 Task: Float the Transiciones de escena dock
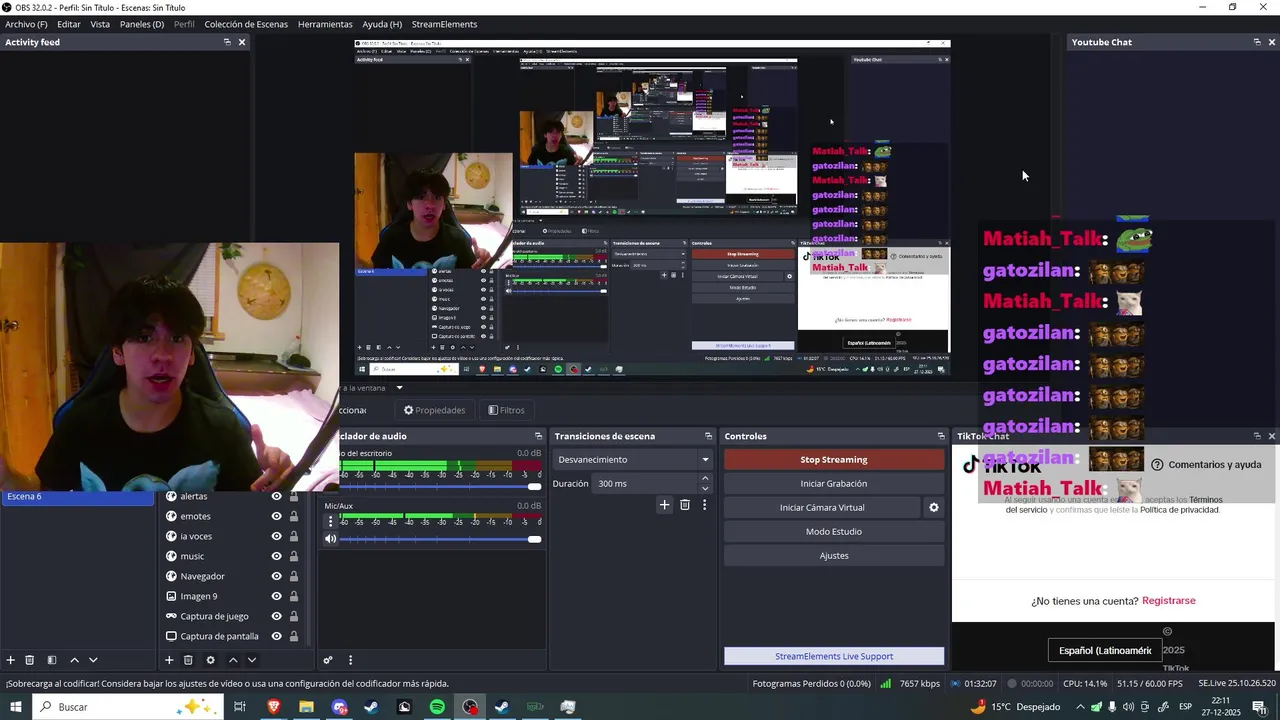pos(709,436)
